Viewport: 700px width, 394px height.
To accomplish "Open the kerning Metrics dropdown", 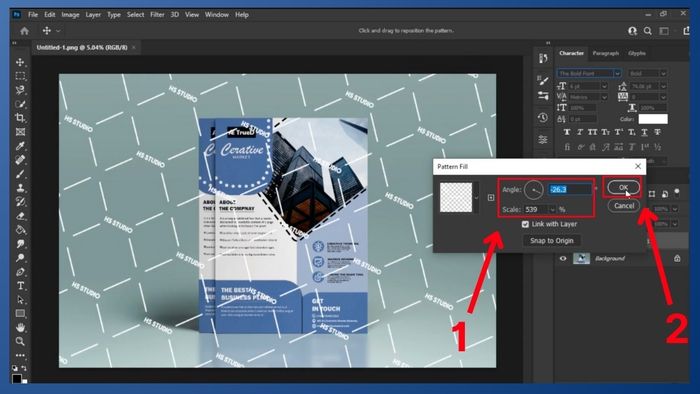I will pyautogui.click(x=604, y=97).
